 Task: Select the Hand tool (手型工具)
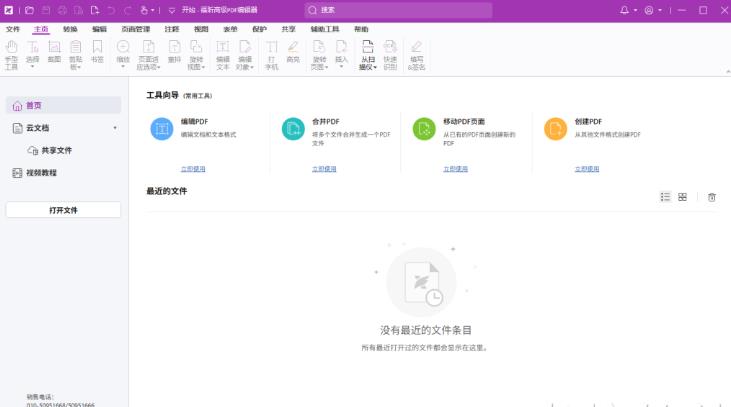coord(11,55)
